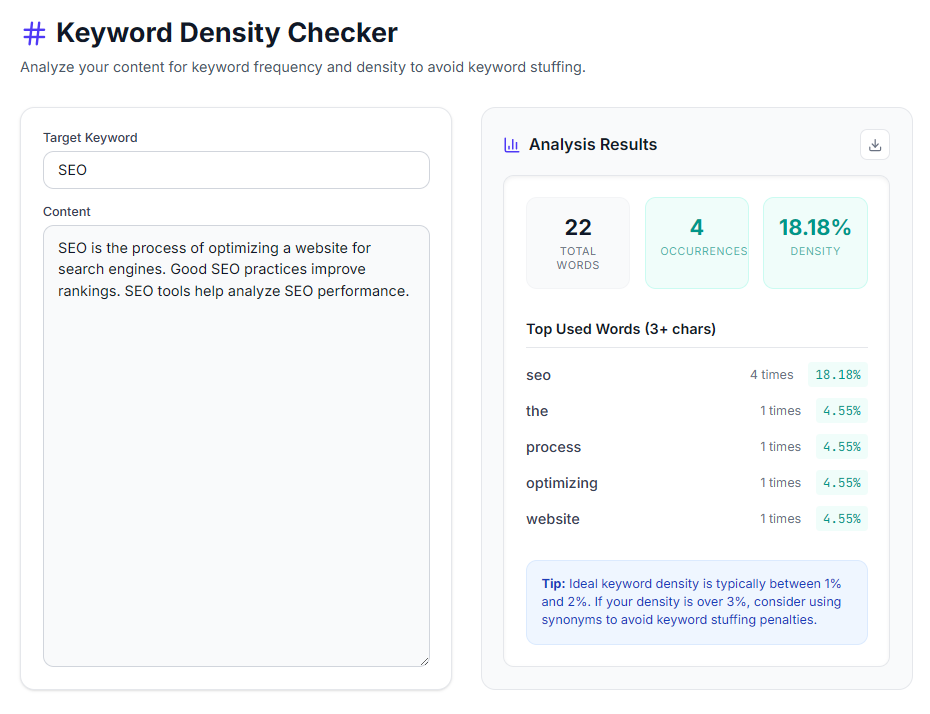The height and width of the screenshot is (714, 930).
Task: Click '1 times' in the process row
Action: tap(781, 447)
